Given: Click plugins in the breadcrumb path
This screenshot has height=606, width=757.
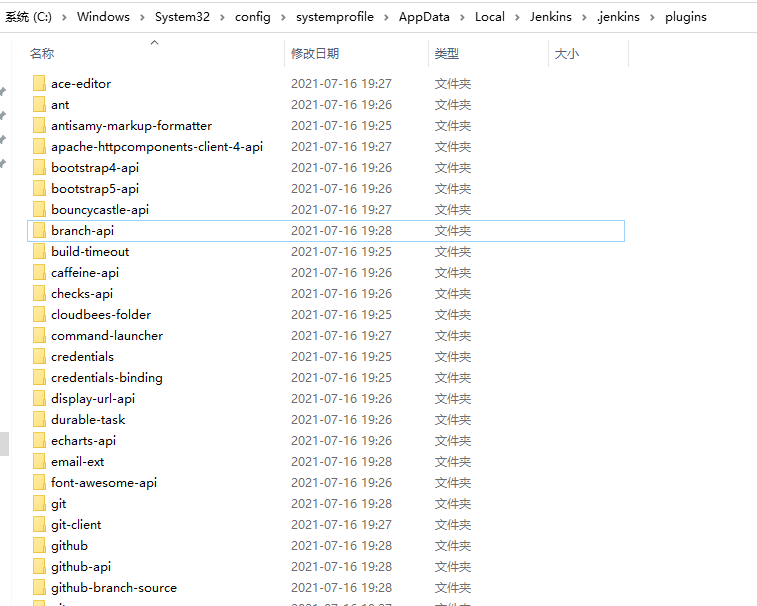Looking at the screenshot, I should pos(686,17).
